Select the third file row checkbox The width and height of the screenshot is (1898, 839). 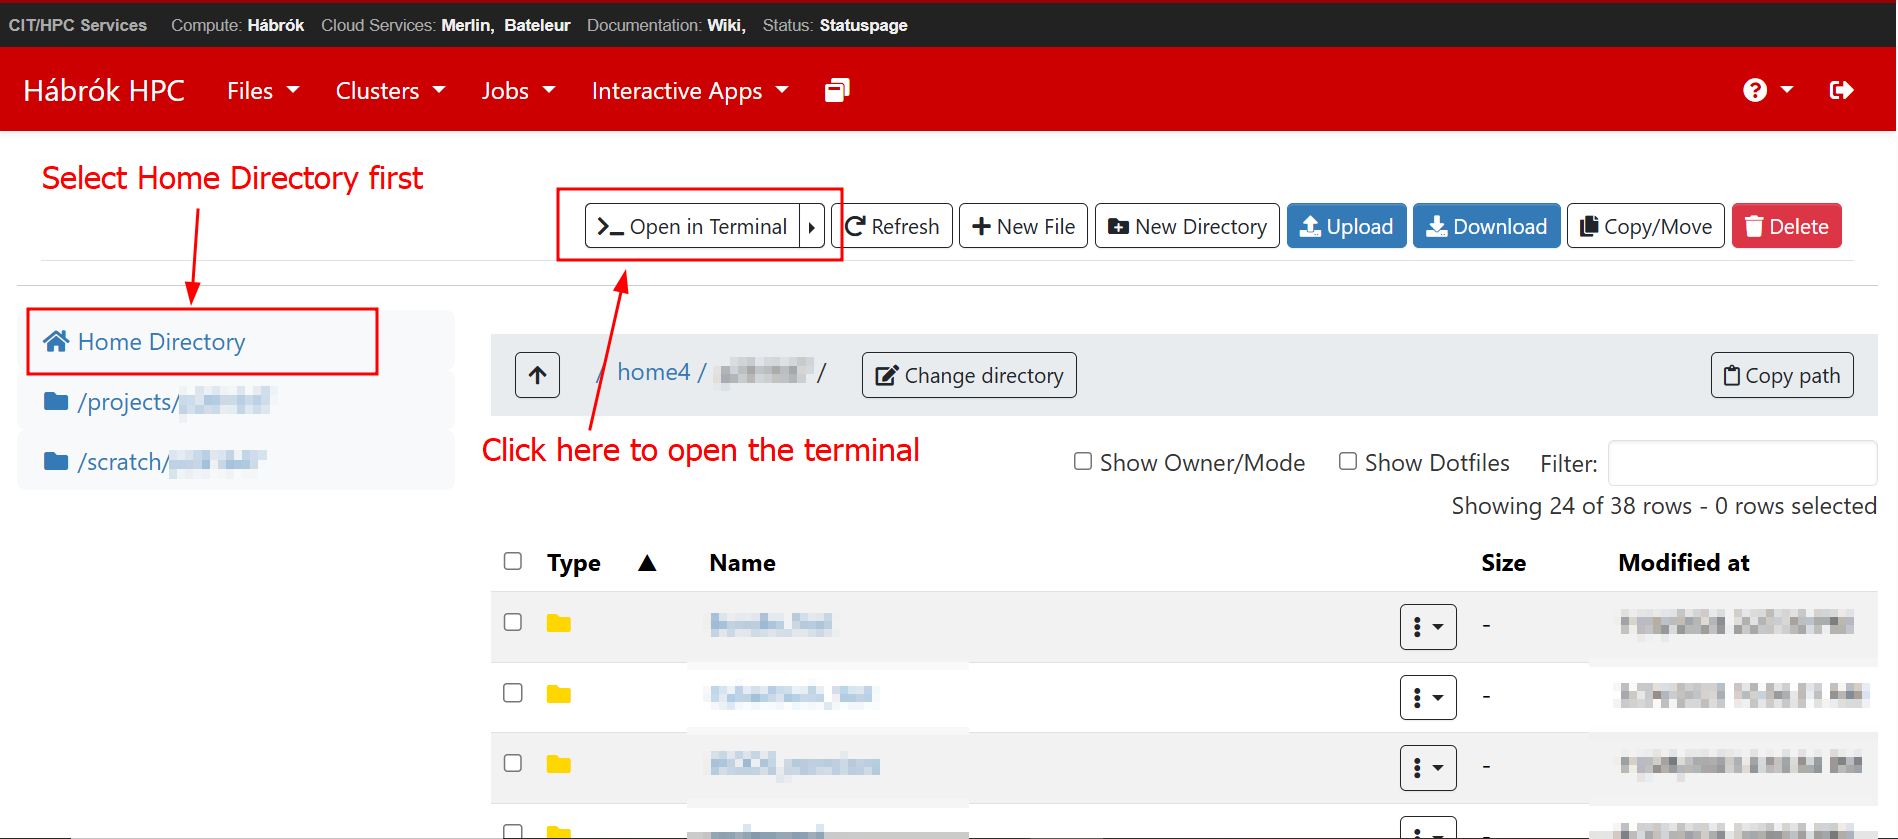point(513,763)
